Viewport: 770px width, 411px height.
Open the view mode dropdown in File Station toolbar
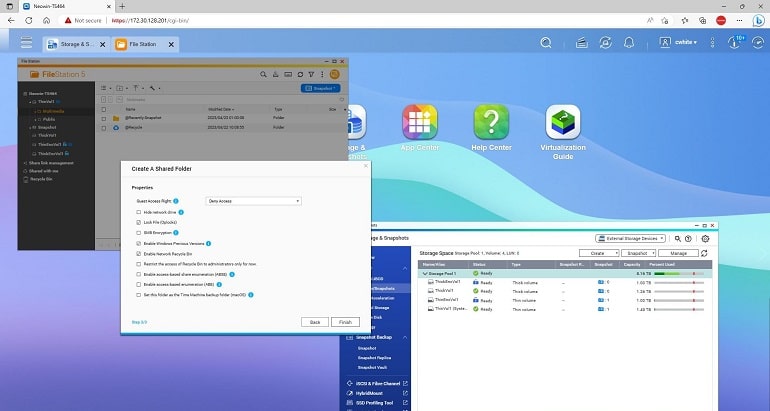[x=106, y=88]
